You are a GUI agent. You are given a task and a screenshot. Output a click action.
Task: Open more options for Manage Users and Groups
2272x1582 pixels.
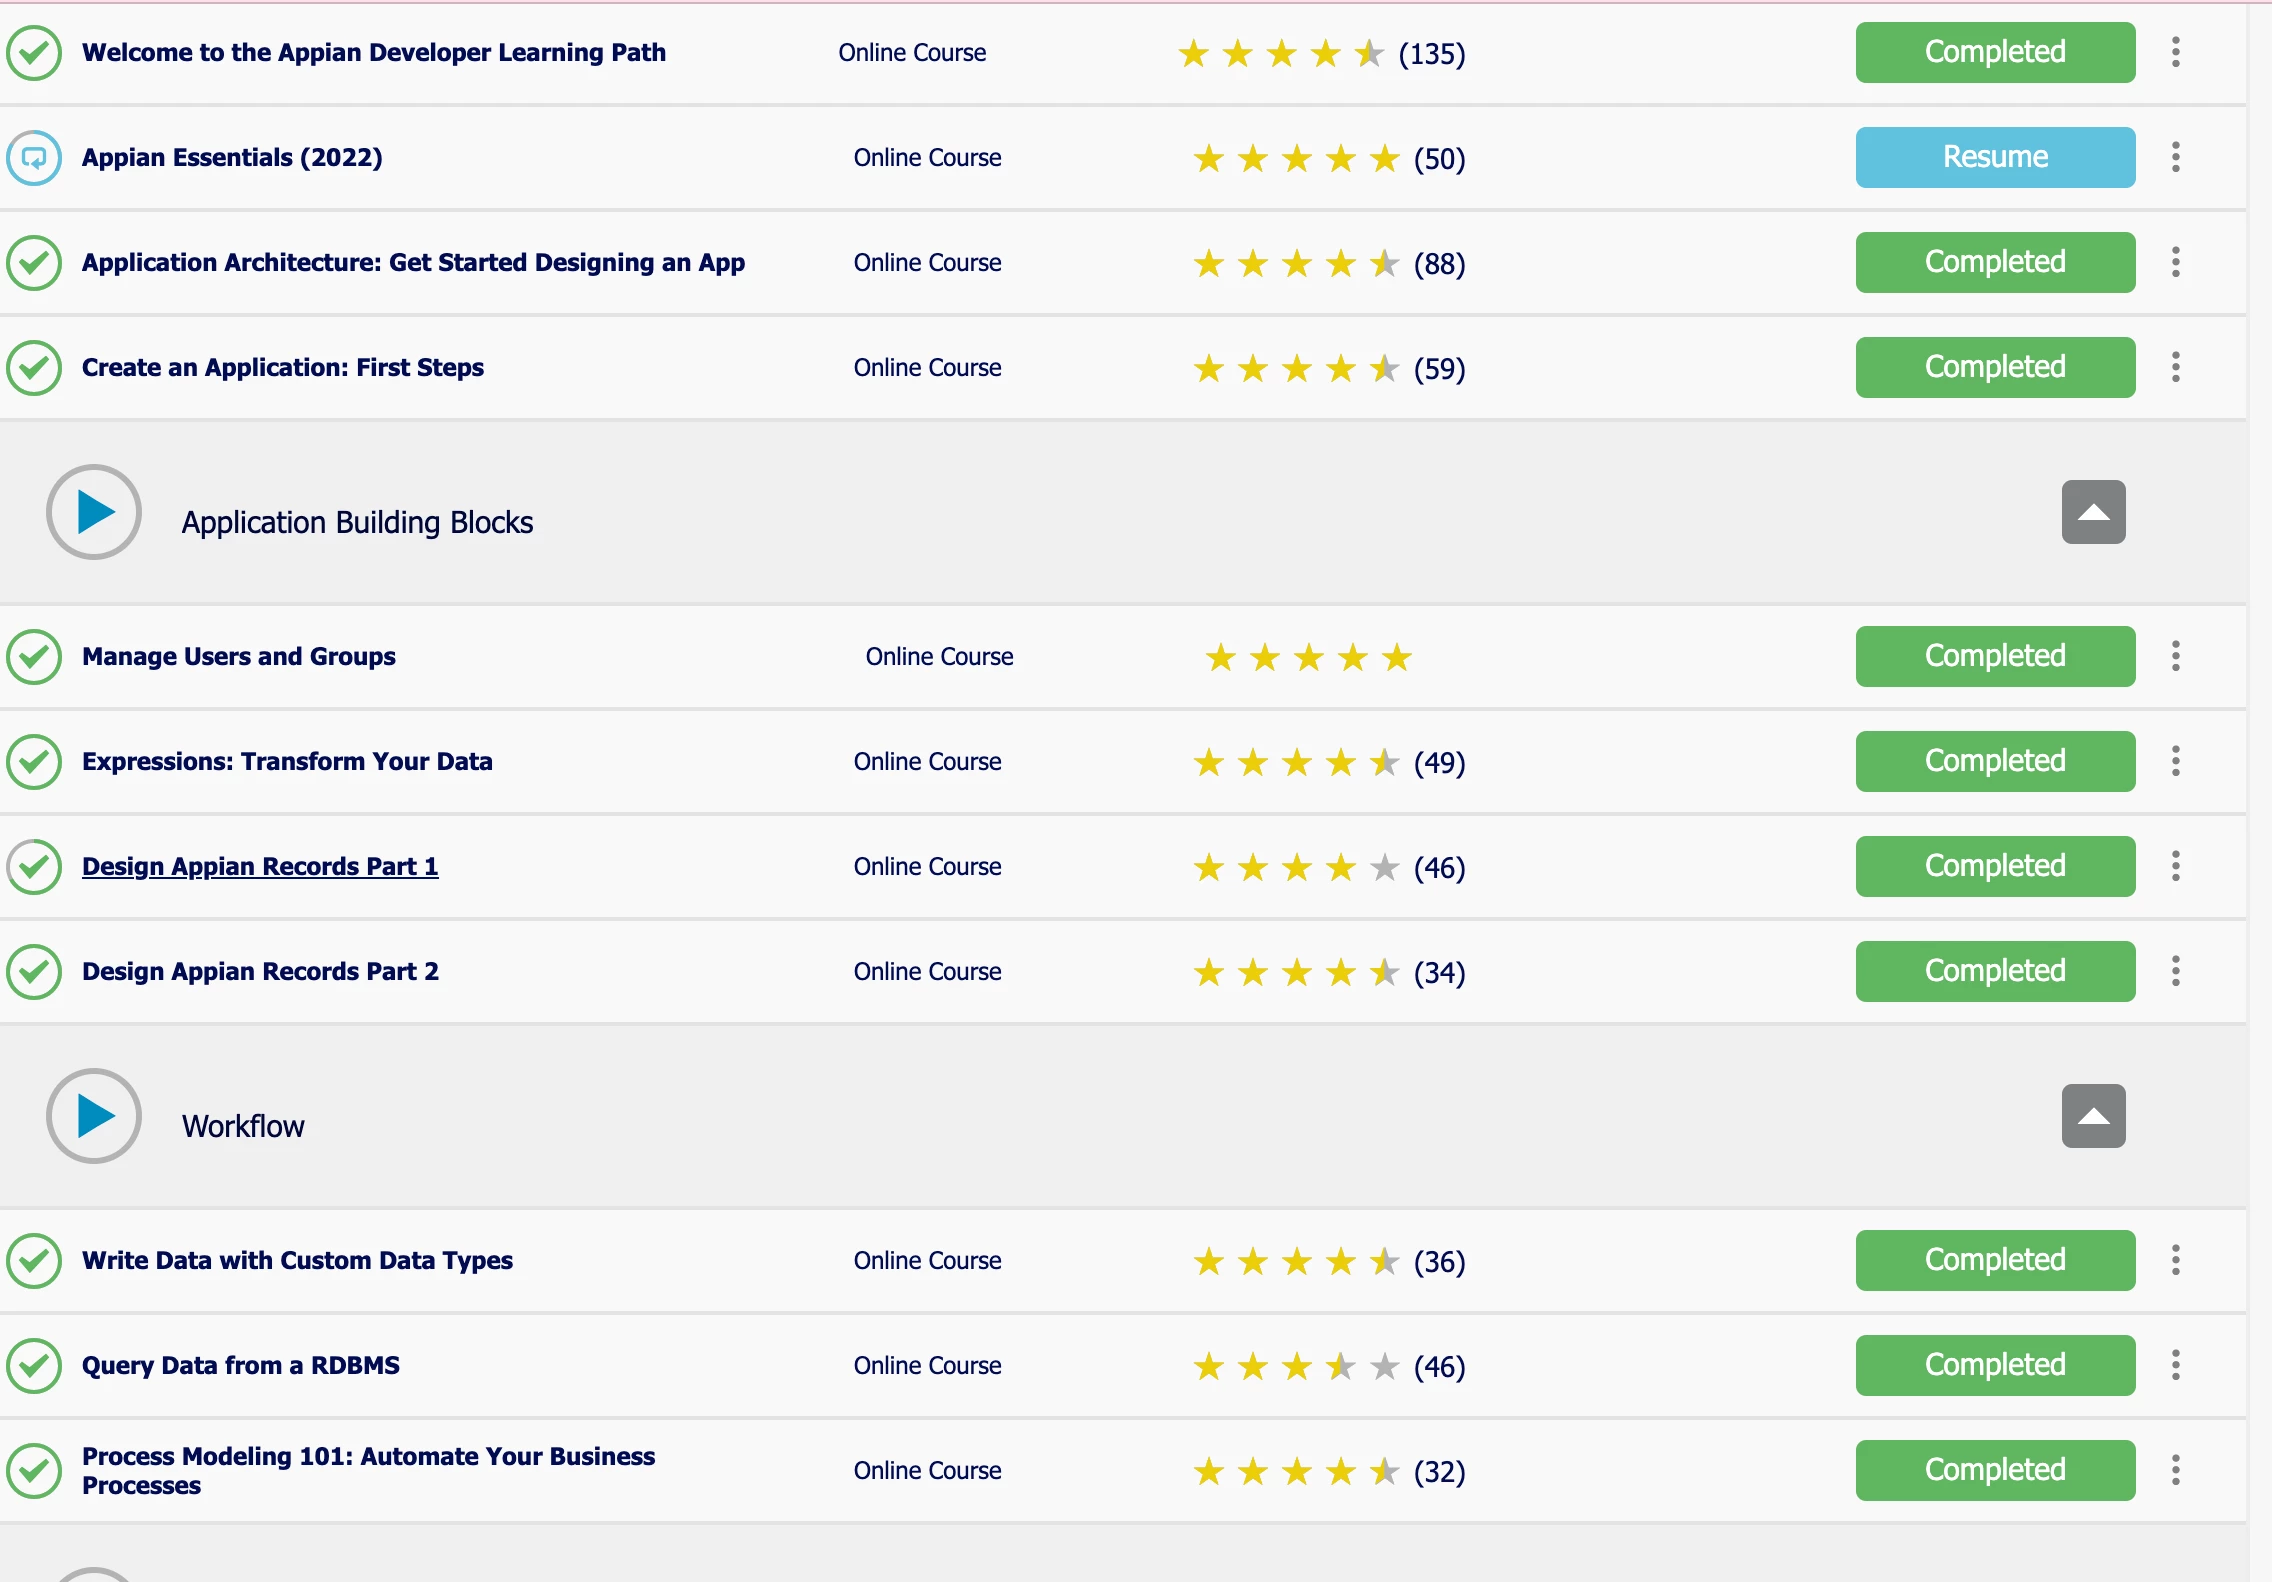click(x=2176, y=656)
